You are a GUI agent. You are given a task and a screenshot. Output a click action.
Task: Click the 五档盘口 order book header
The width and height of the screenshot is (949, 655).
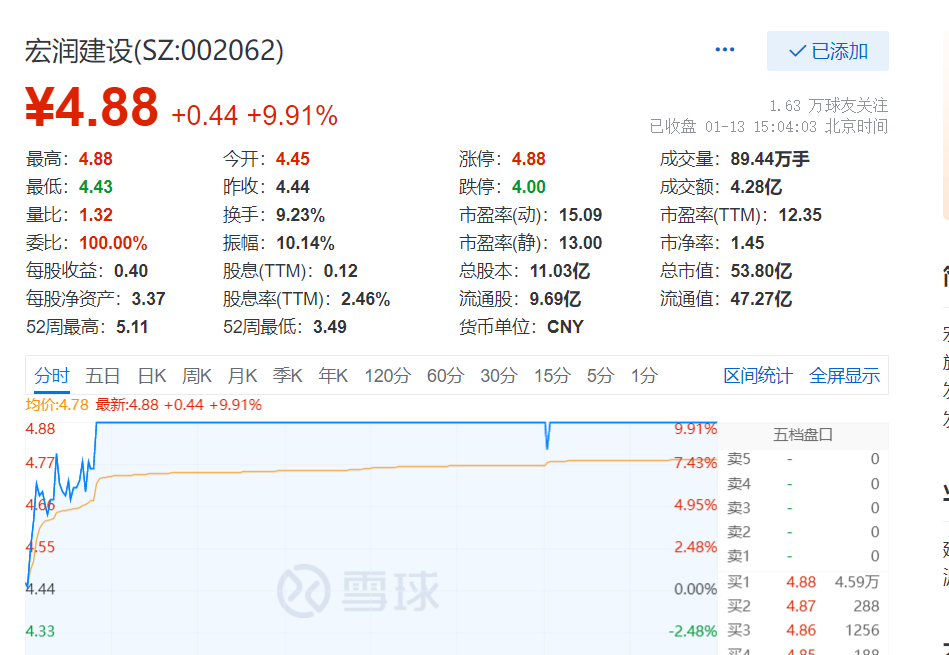coord(803,435)
